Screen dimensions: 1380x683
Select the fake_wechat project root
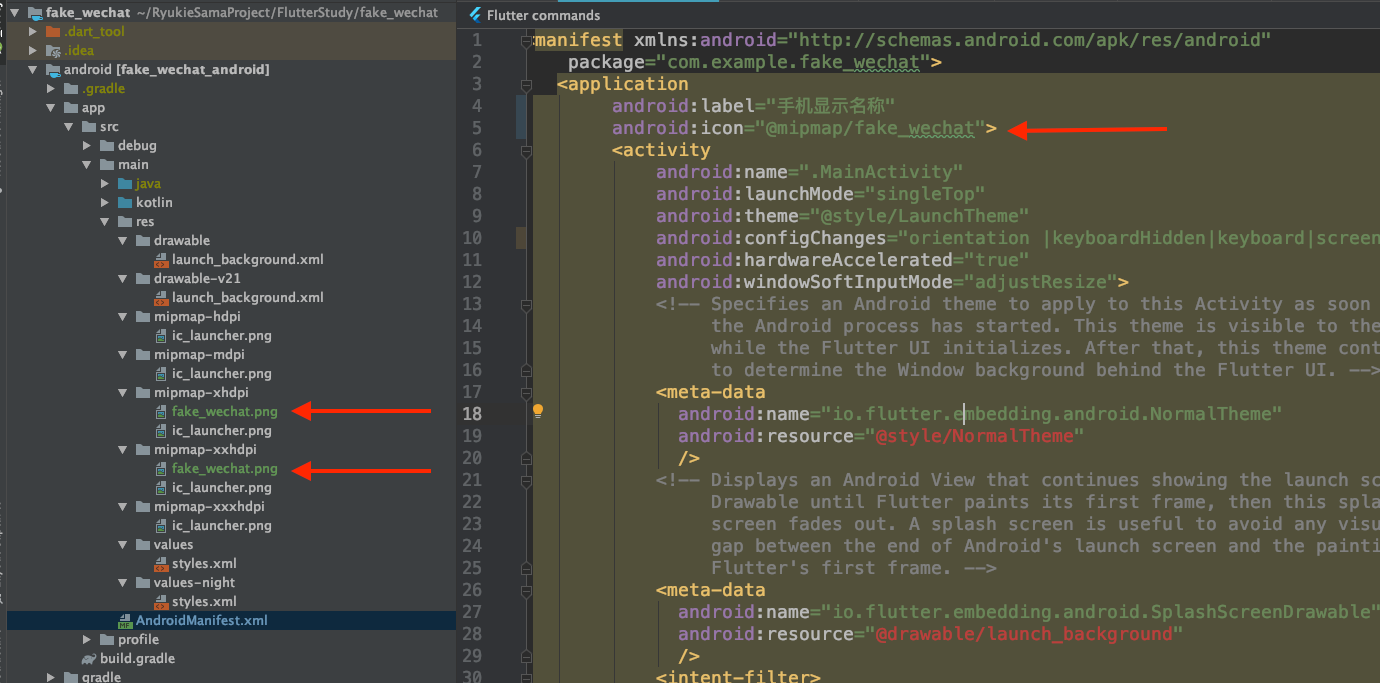pos(89,13)
